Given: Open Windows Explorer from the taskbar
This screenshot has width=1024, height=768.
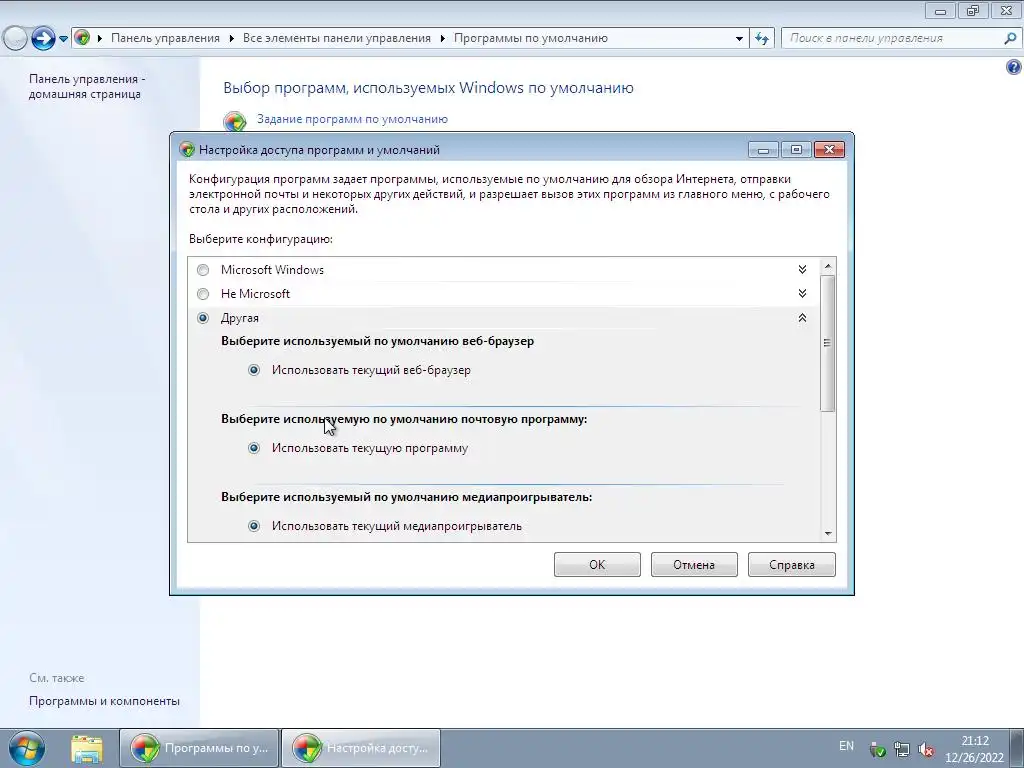Looking at the screenshot, I should click(x=87, y=748).
